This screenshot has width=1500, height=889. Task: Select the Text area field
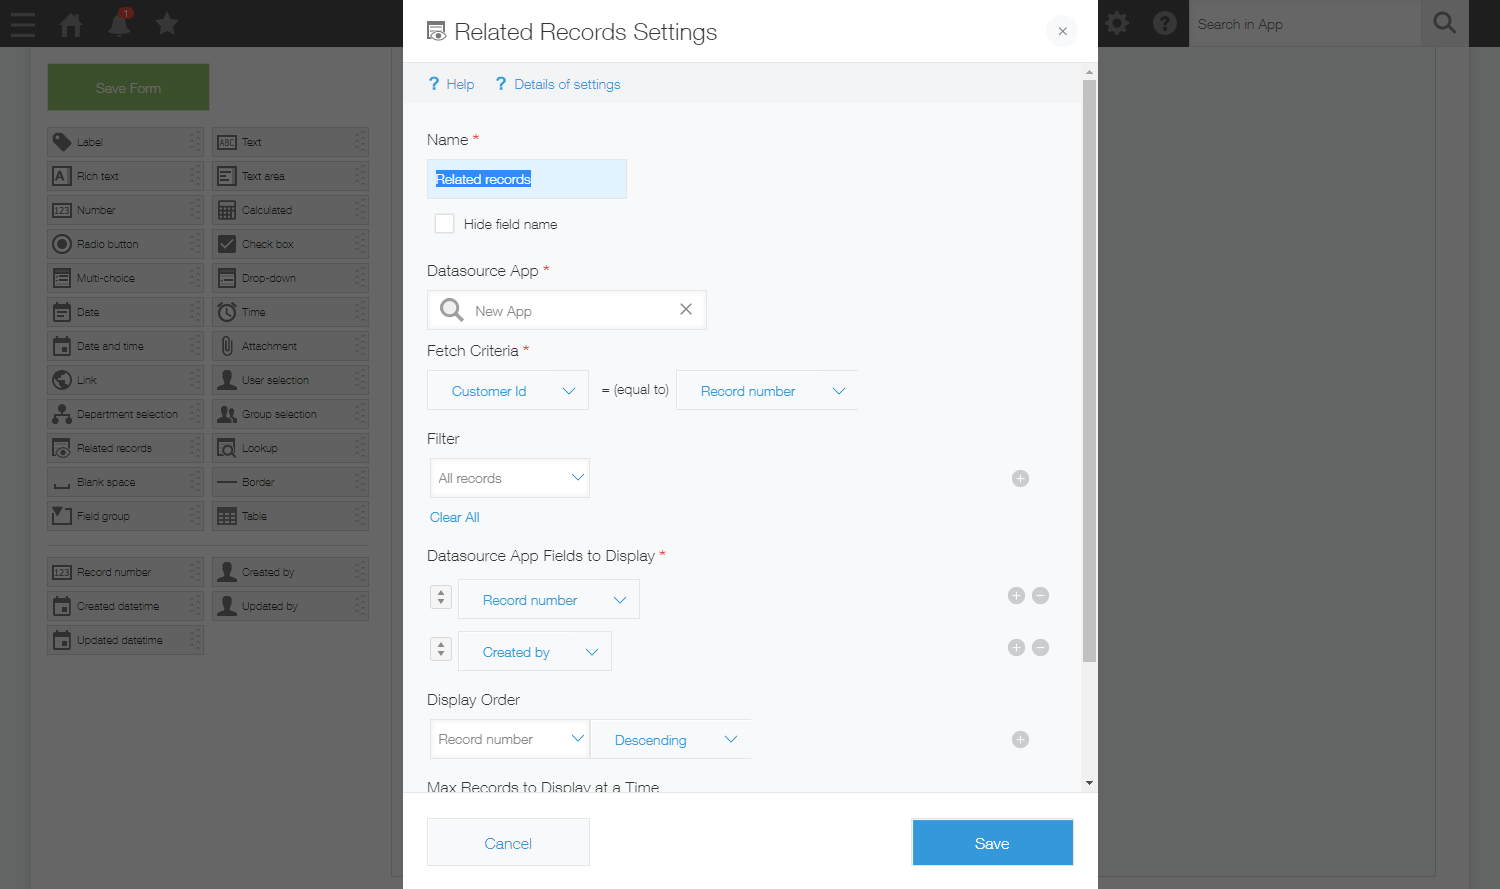(290, 176)
